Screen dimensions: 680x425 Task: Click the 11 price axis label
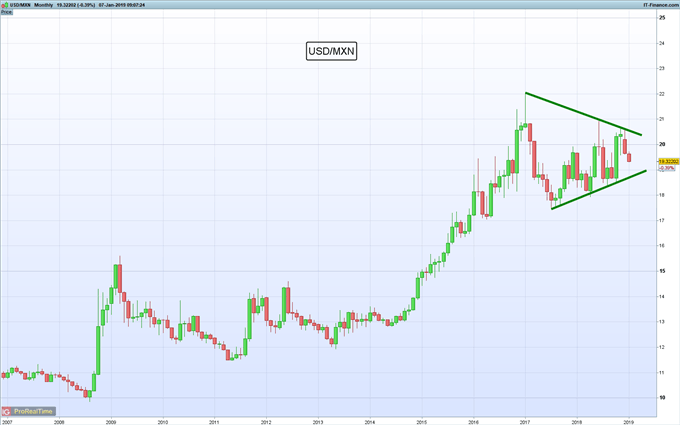coord(662,373)
